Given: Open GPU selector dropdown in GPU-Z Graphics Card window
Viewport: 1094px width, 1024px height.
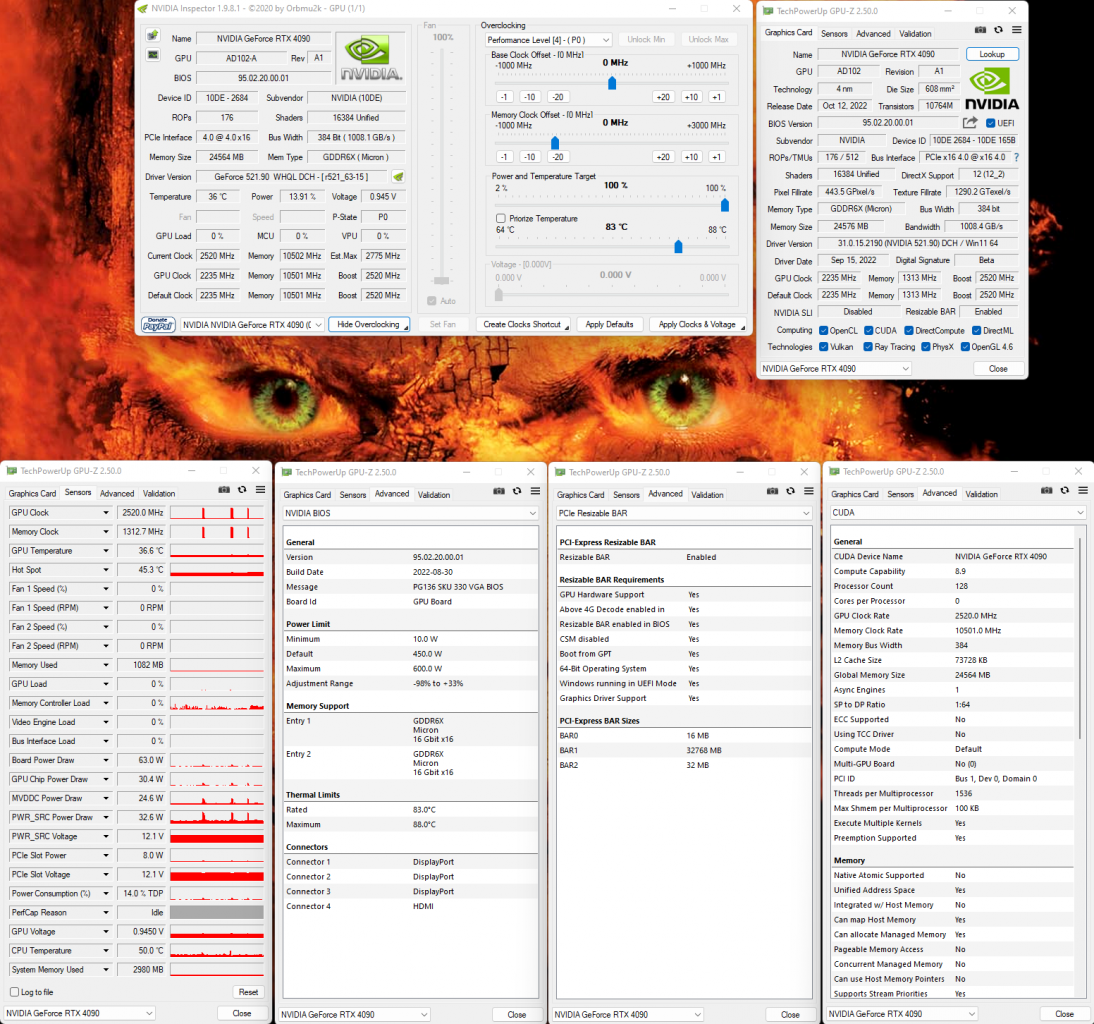Looking at the screenshot, I should tap(835, 368).
